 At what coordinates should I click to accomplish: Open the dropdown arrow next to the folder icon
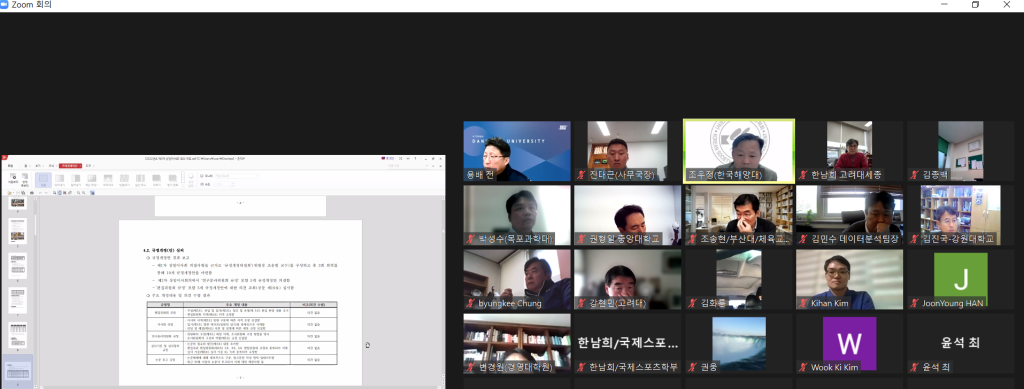(14, 193)
